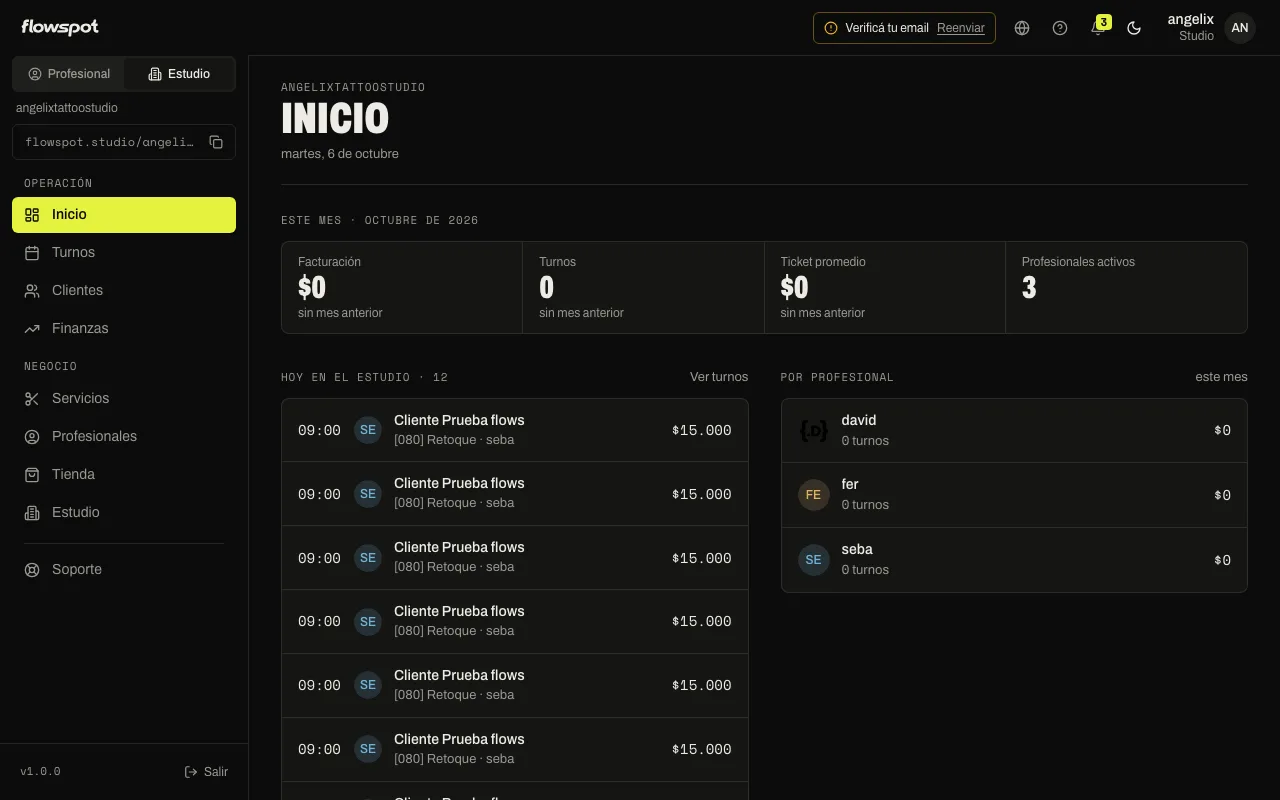The height and width of the screenshot is (800, 1280).
Task: Open the help question mark icon
Action: point(1060,28)
